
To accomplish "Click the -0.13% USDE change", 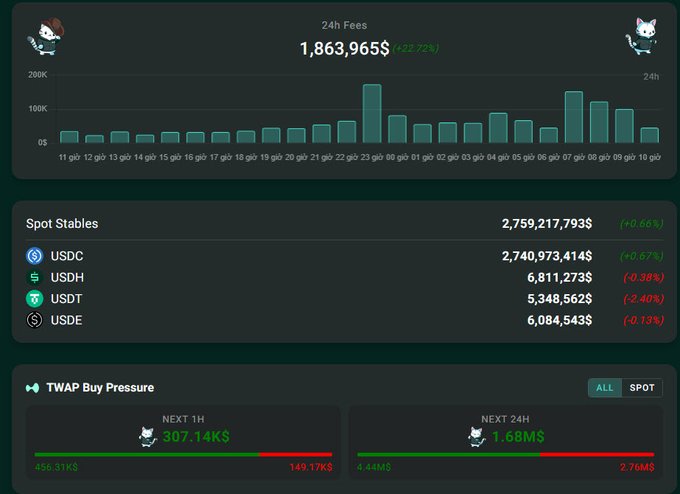I will [643, 320].
